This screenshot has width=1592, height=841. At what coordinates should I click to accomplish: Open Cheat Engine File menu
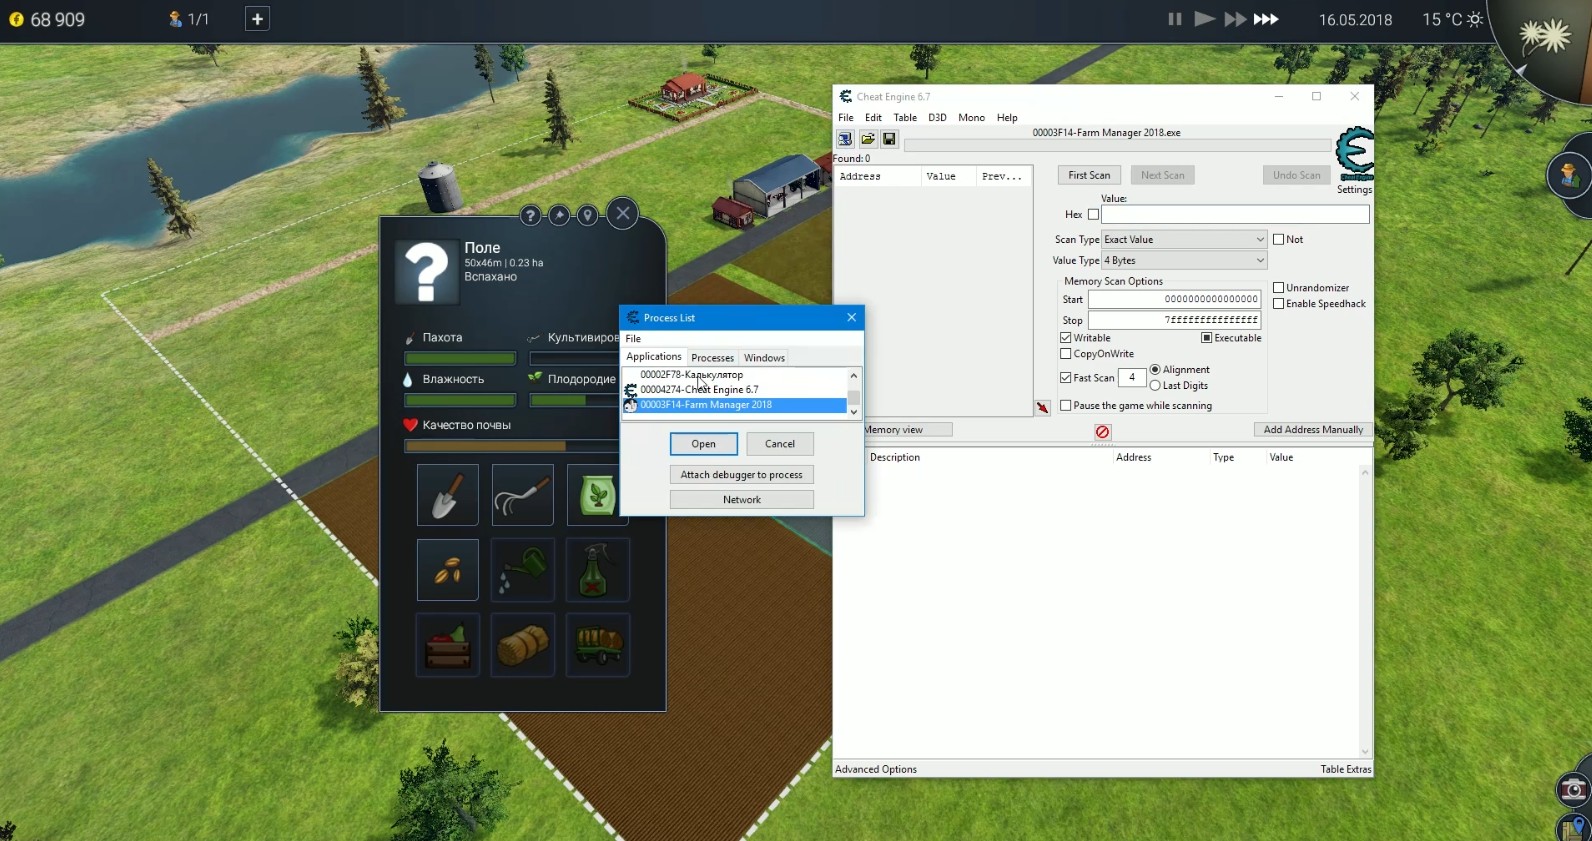point(846,118)
